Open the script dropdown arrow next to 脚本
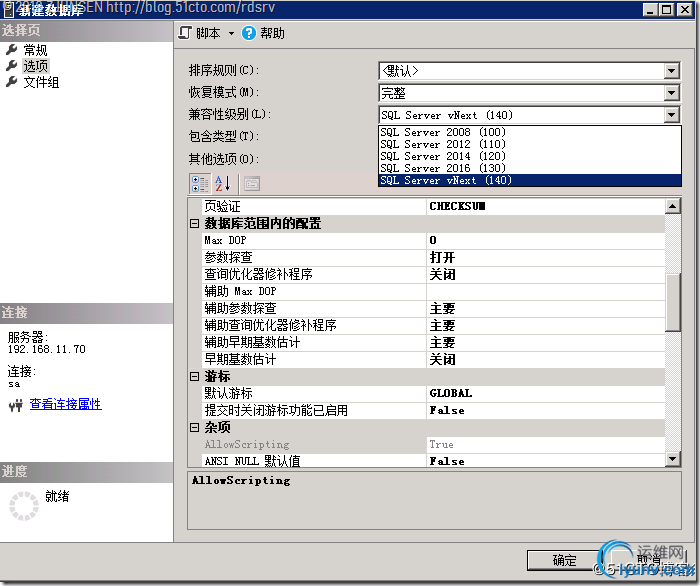The image size is (700, 586). [x=231, y=33]
